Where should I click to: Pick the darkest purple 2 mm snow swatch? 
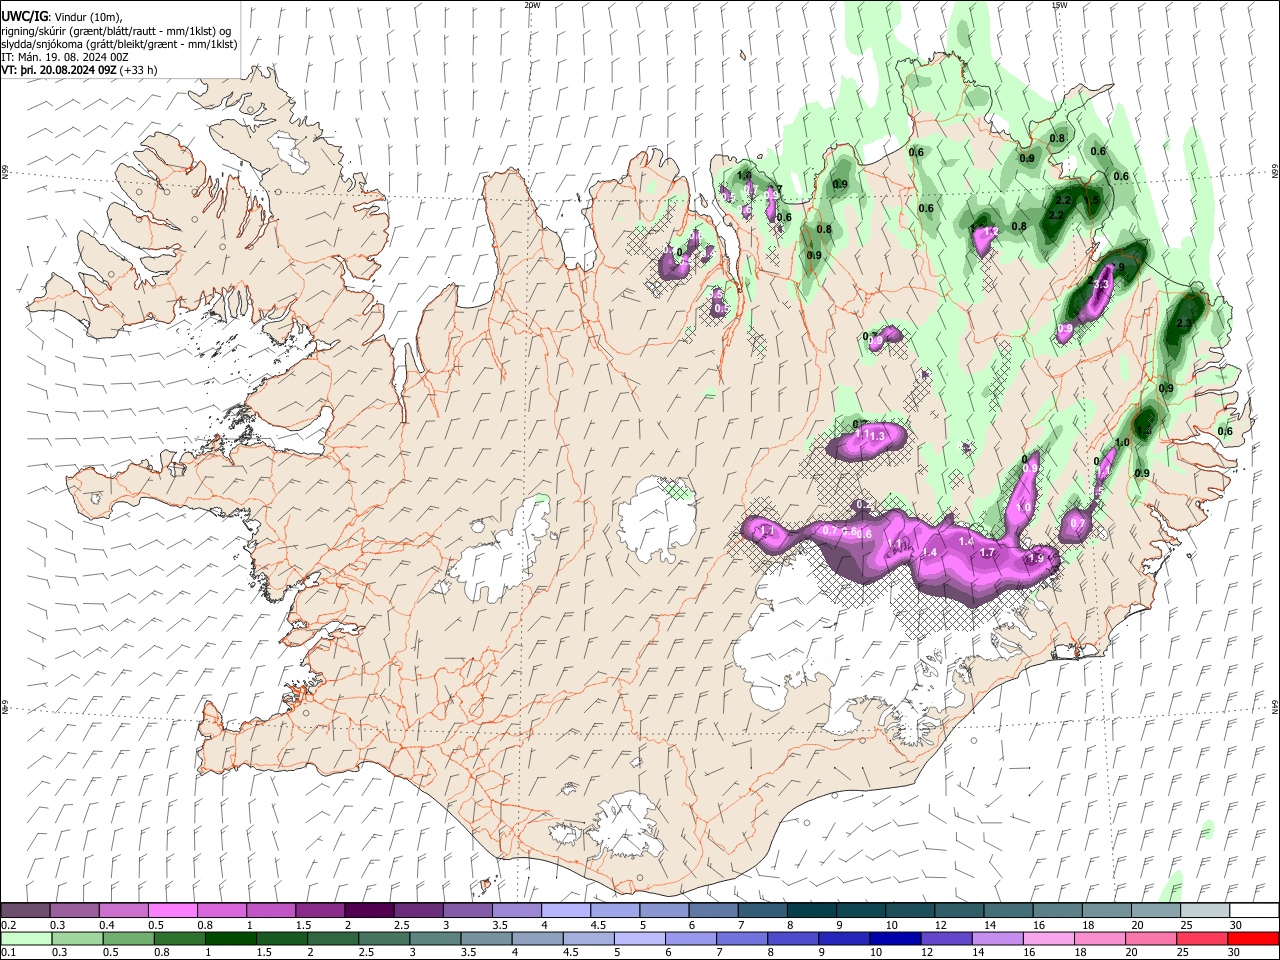point(368,911)
